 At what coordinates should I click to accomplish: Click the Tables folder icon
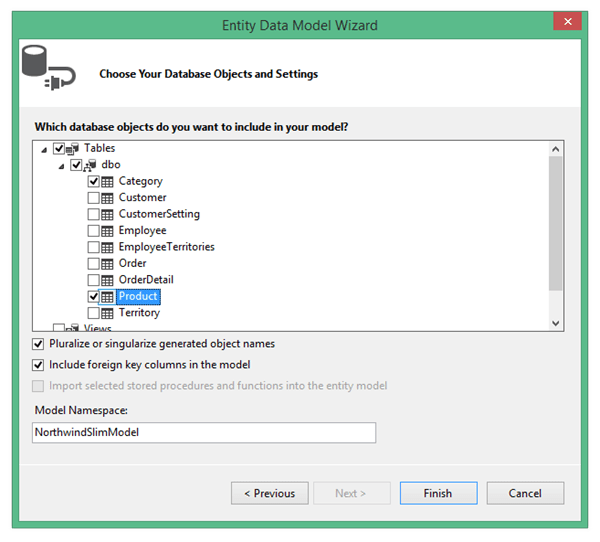pos(74,149)
